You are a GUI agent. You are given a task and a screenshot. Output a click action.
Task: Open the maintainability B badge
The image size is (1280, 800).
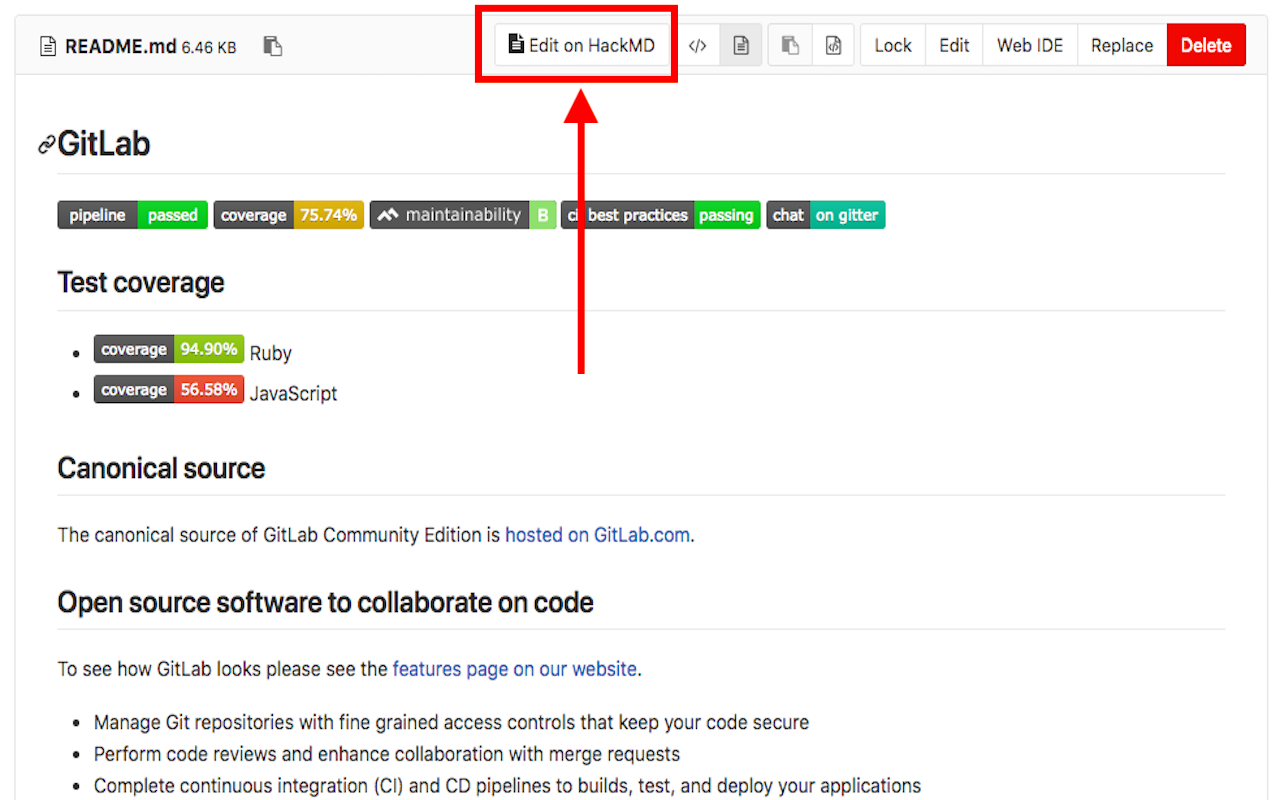pyautogui.click(x=463, y=215)
